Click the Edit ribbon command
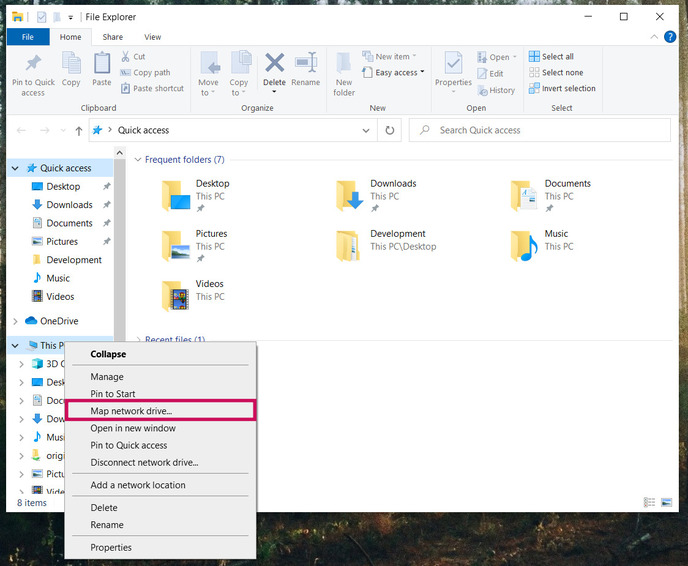 pos(491,73)
